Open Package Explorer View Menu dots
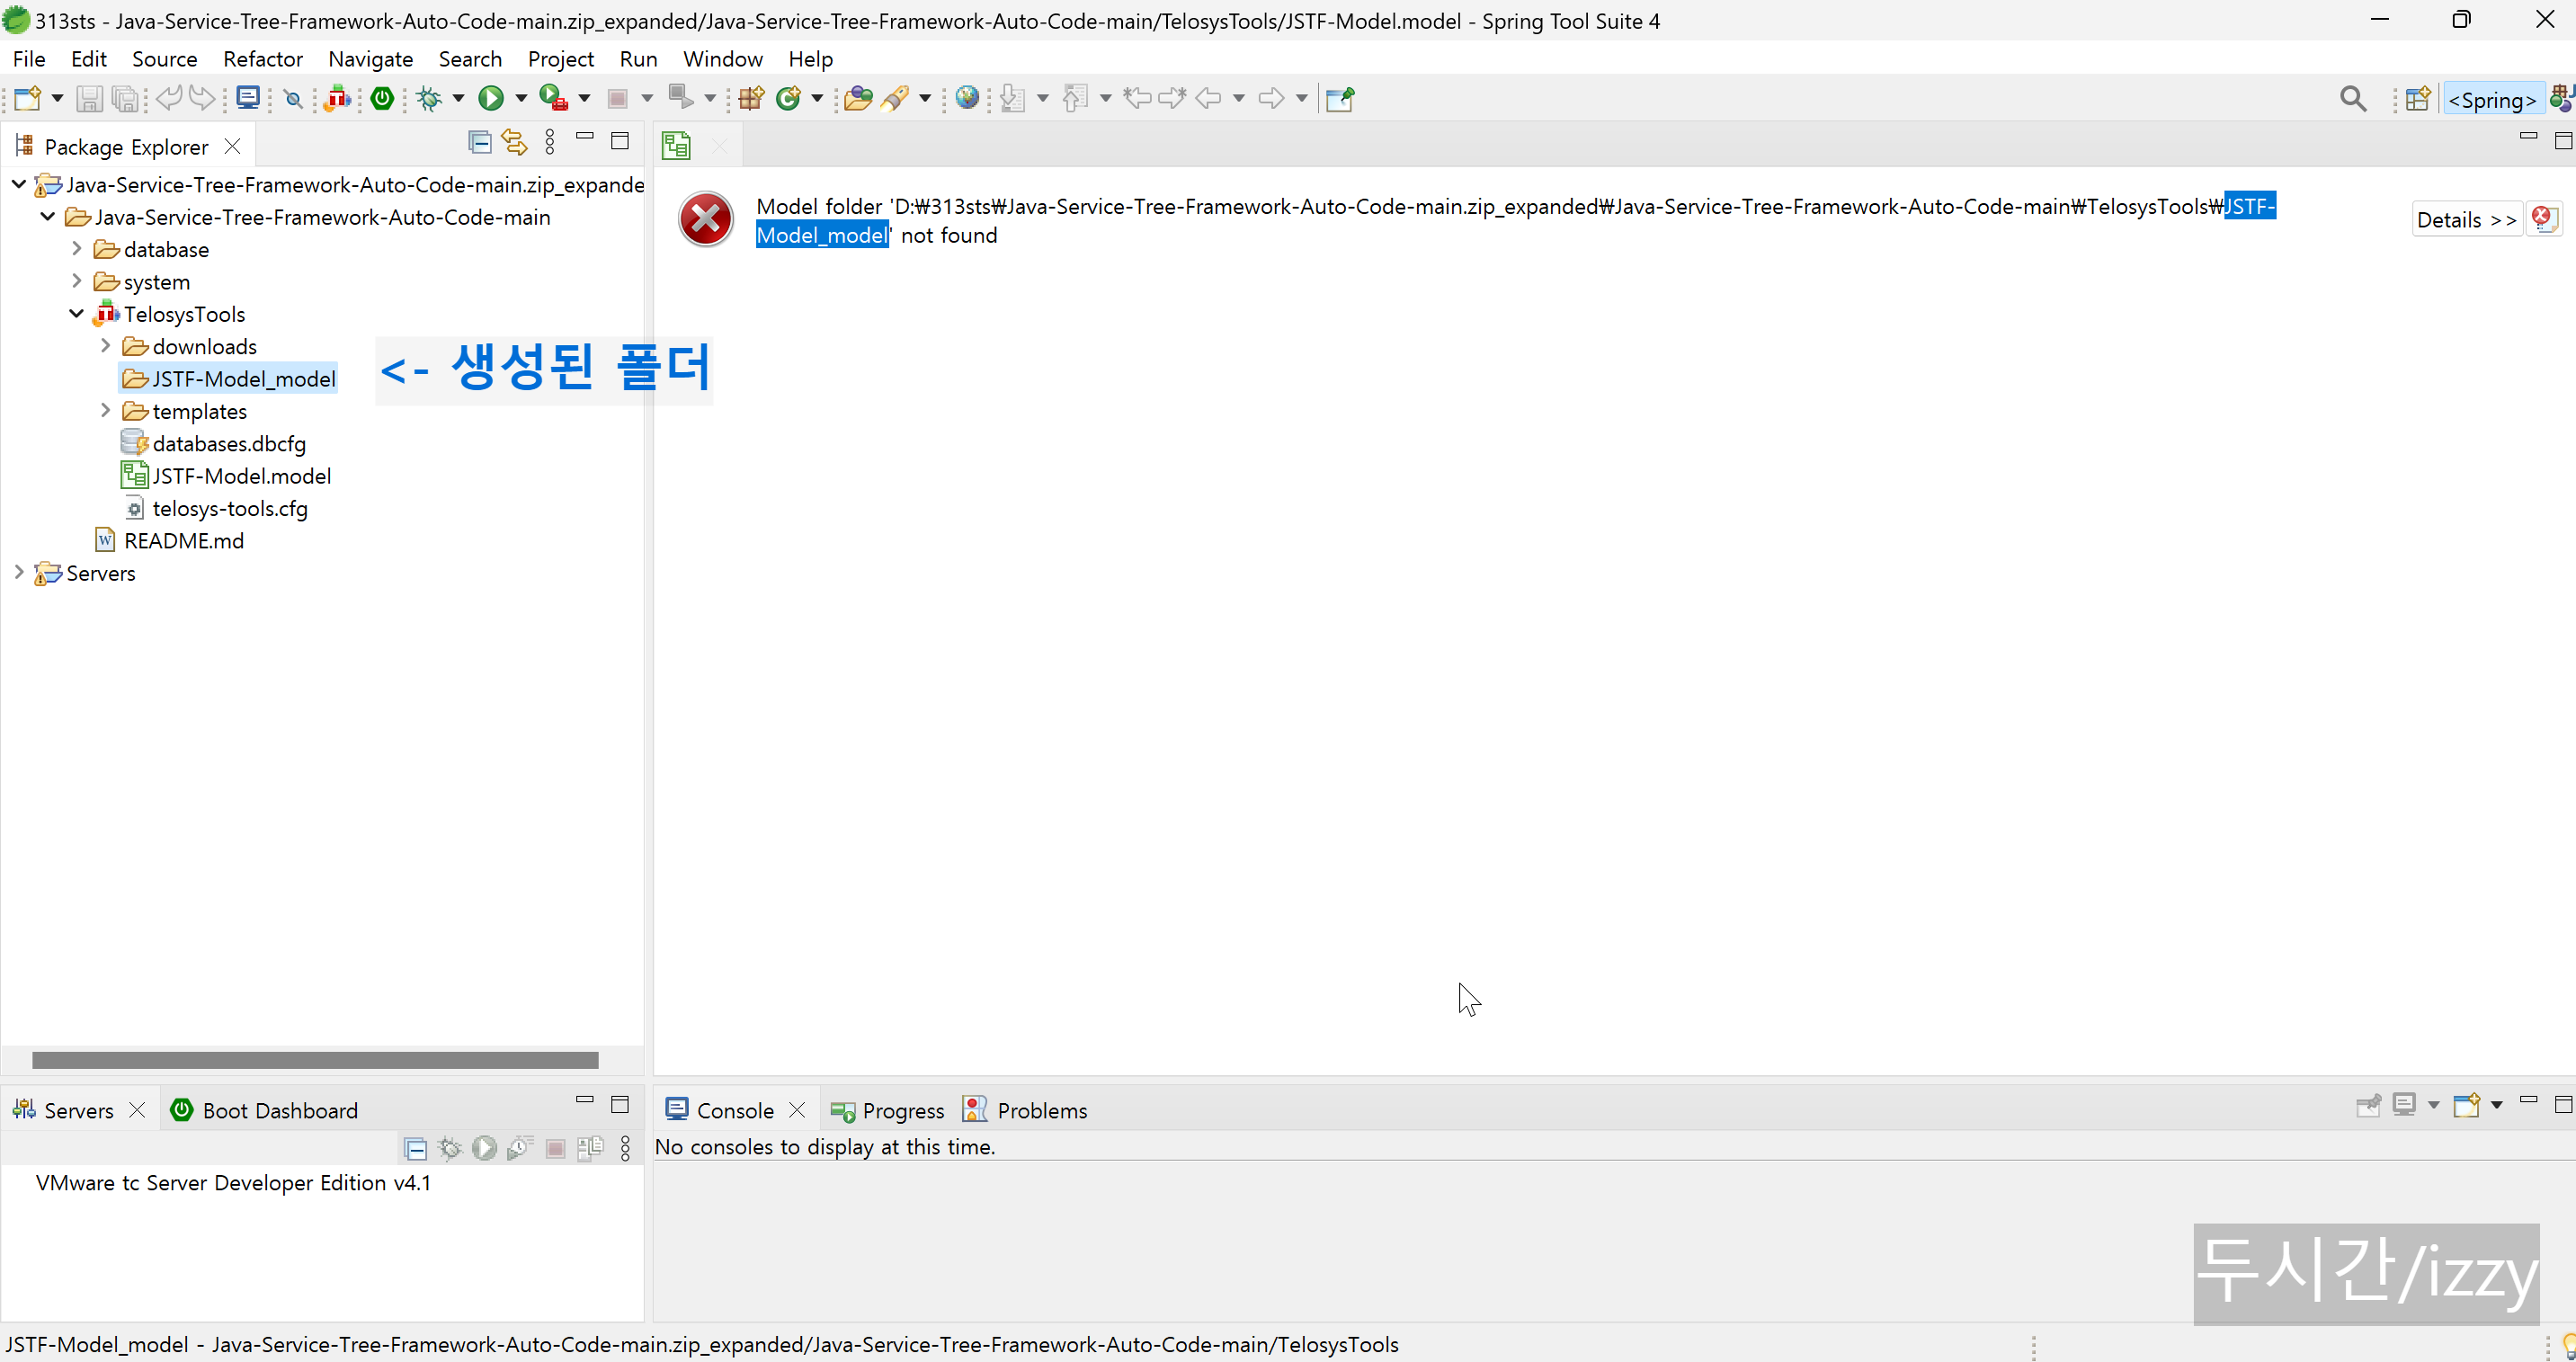Screen dimensions: 2576x1362 tap(550, 142)
